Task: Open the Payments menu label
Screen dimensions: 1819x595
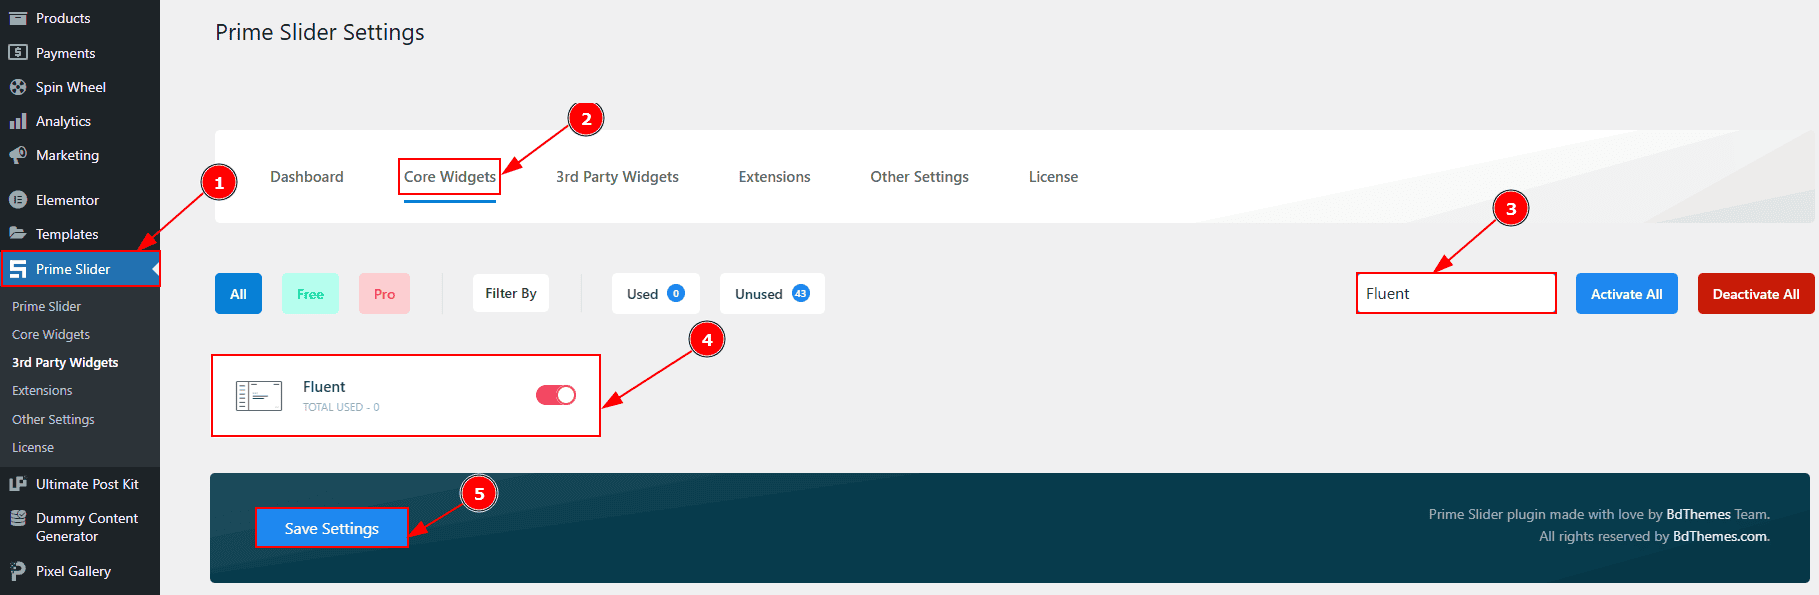Action: tap(66, 53)
